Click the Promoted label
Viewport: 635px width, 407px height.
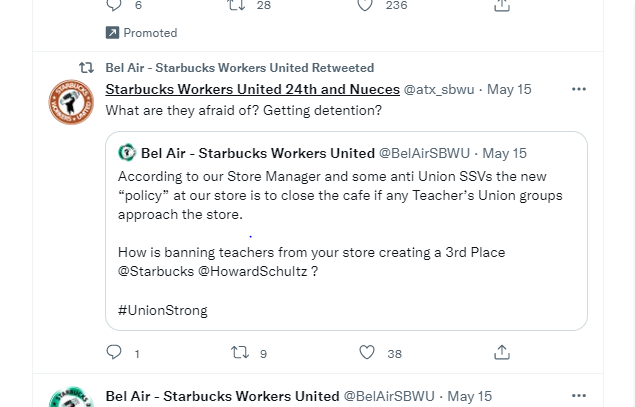(x=150, y=33)
